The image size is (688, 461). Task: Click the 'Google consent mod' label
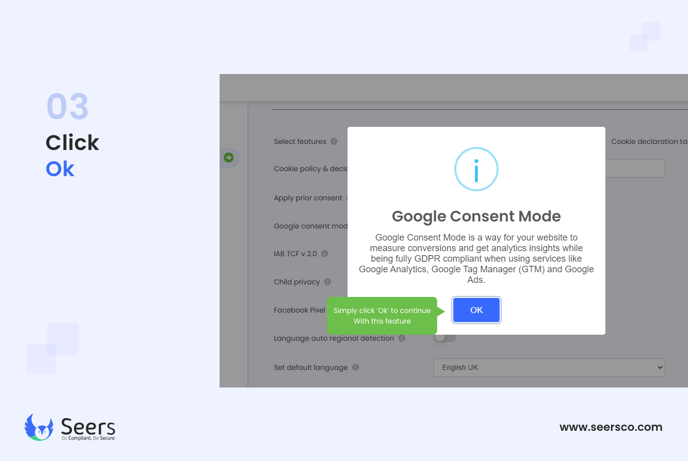point(310,226)
